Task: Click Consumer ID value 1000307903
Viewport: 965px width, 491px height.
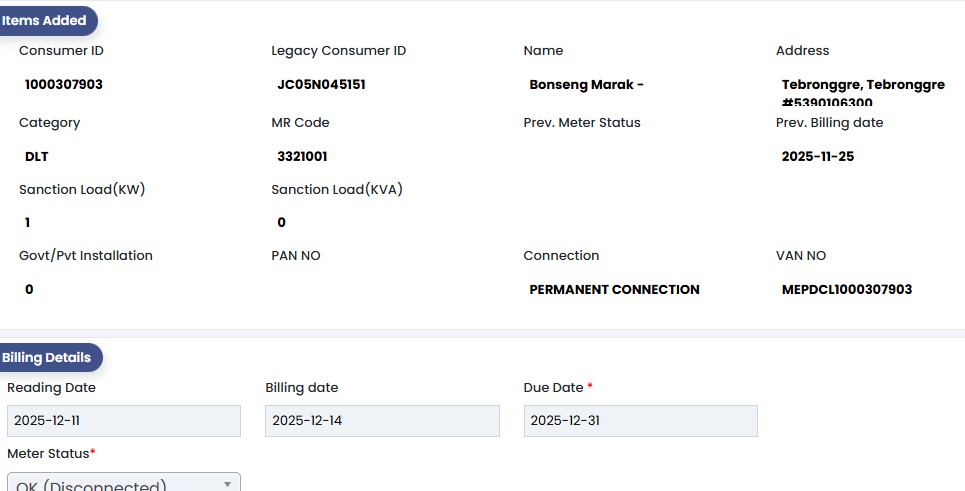Action: click(64, 85)
